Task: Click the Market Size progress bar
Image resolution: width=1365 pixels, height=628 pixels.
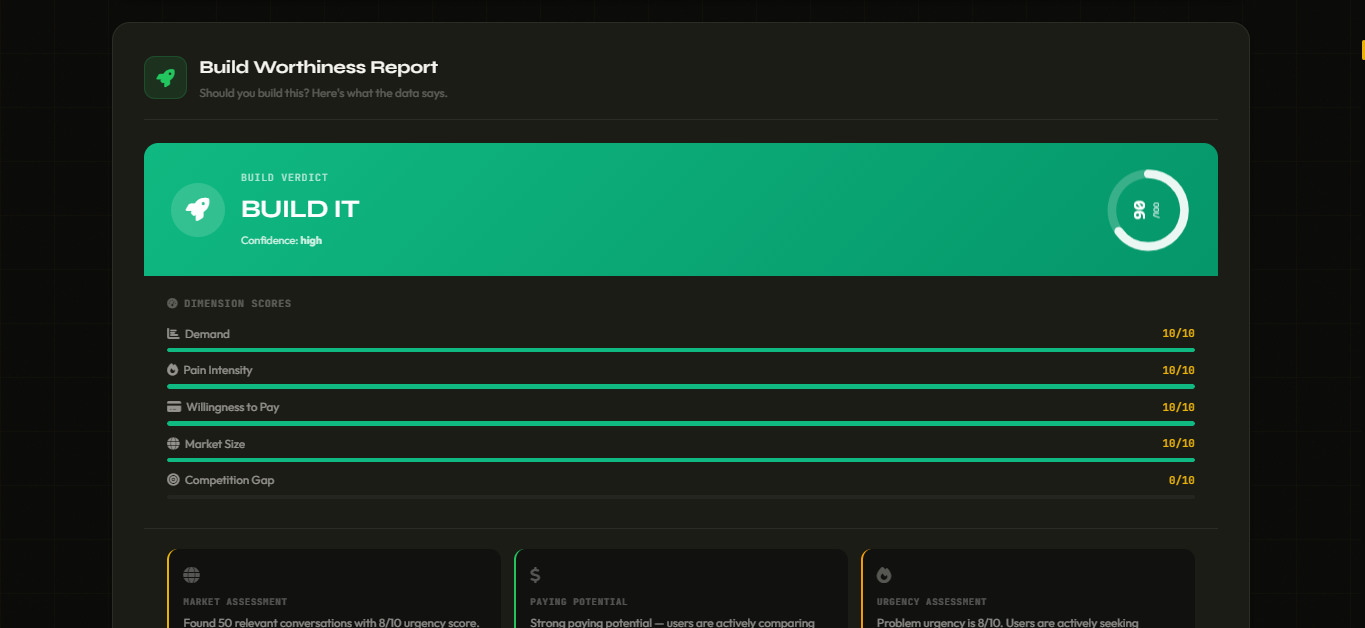Action: coord(681,460)
